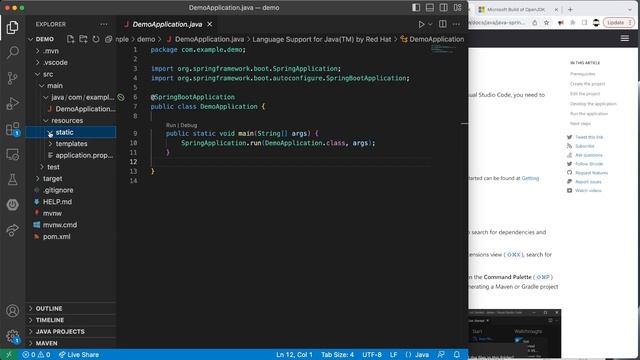This screenshot has height=360, width=640.
Task: Change the UTF-8 encoding
Action: [372, 355]
